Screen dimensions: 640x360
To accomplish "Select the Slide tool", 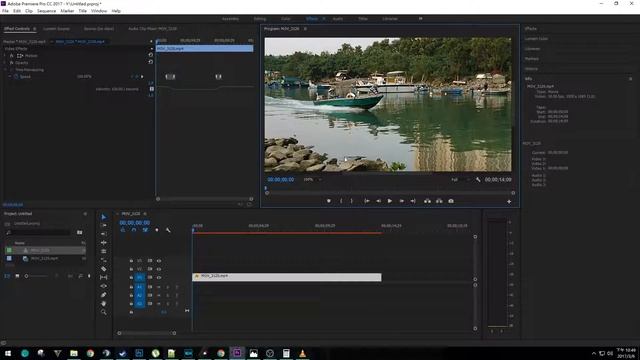I will click(x=104, y=286).
